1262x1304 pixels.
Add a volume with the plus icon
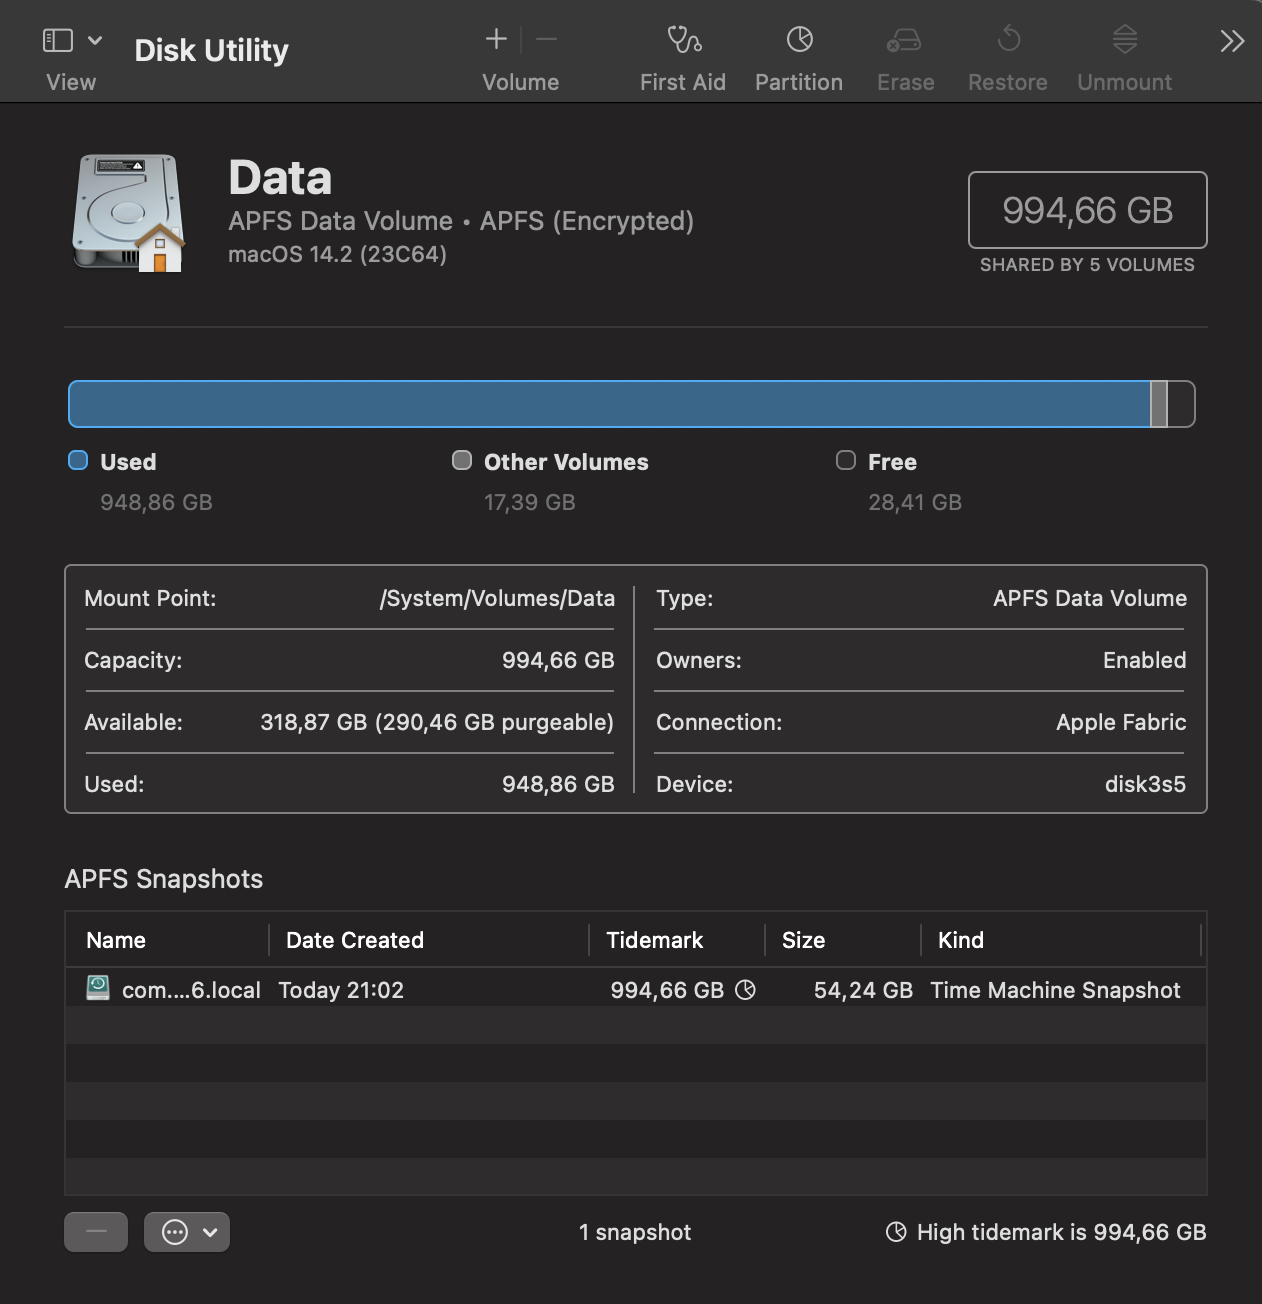[496, 39]
